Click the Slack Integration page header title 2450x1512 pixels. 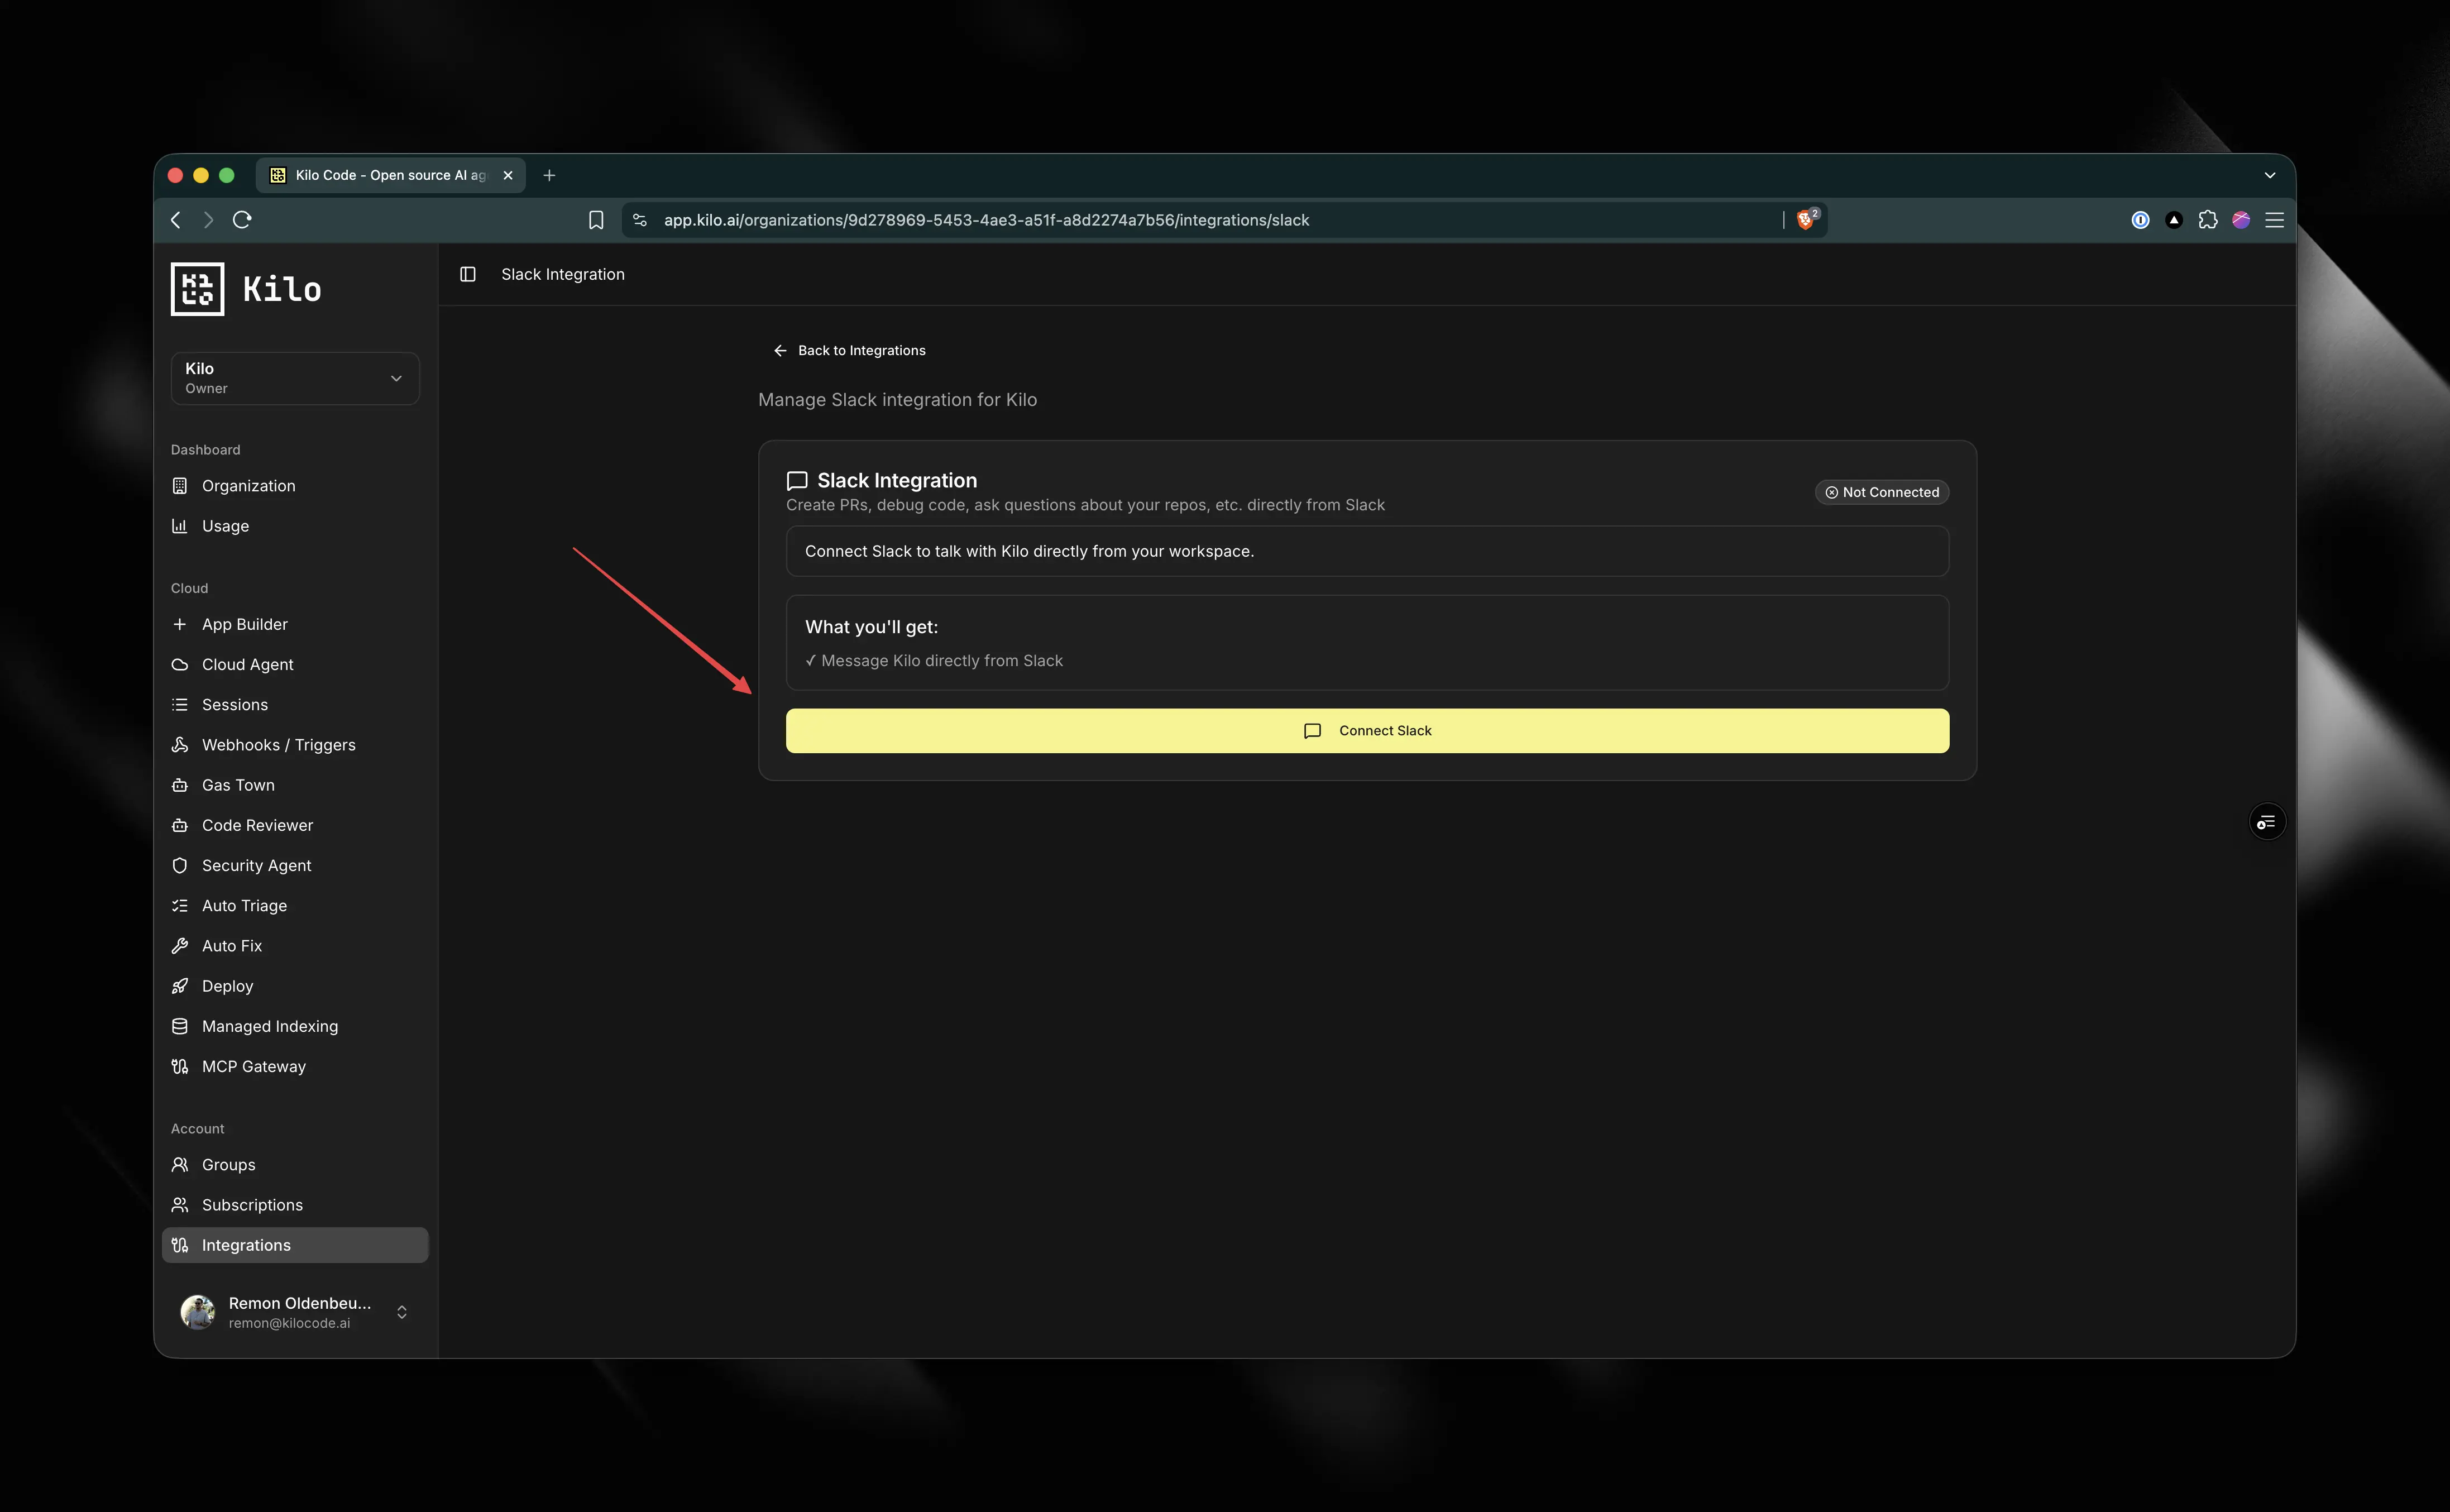point(563,274)
